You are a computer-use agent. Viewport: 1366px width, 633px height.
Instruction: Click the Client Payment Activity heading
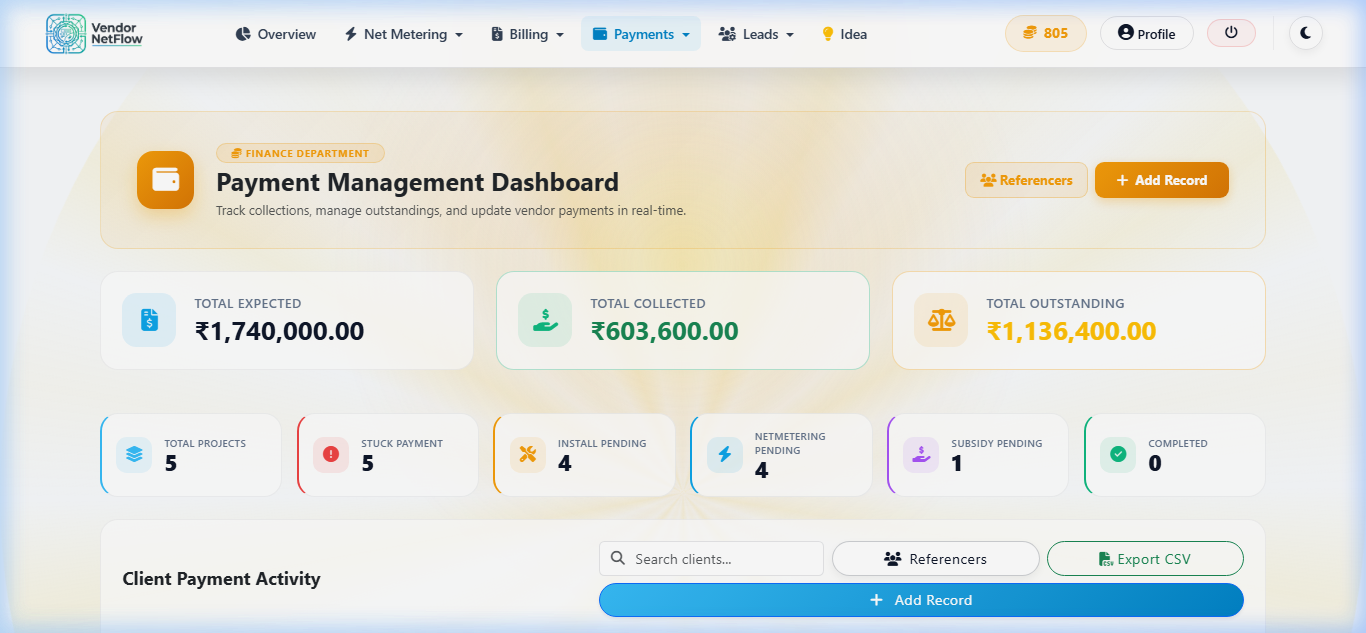pyautogui.click(x=221, y=579)
